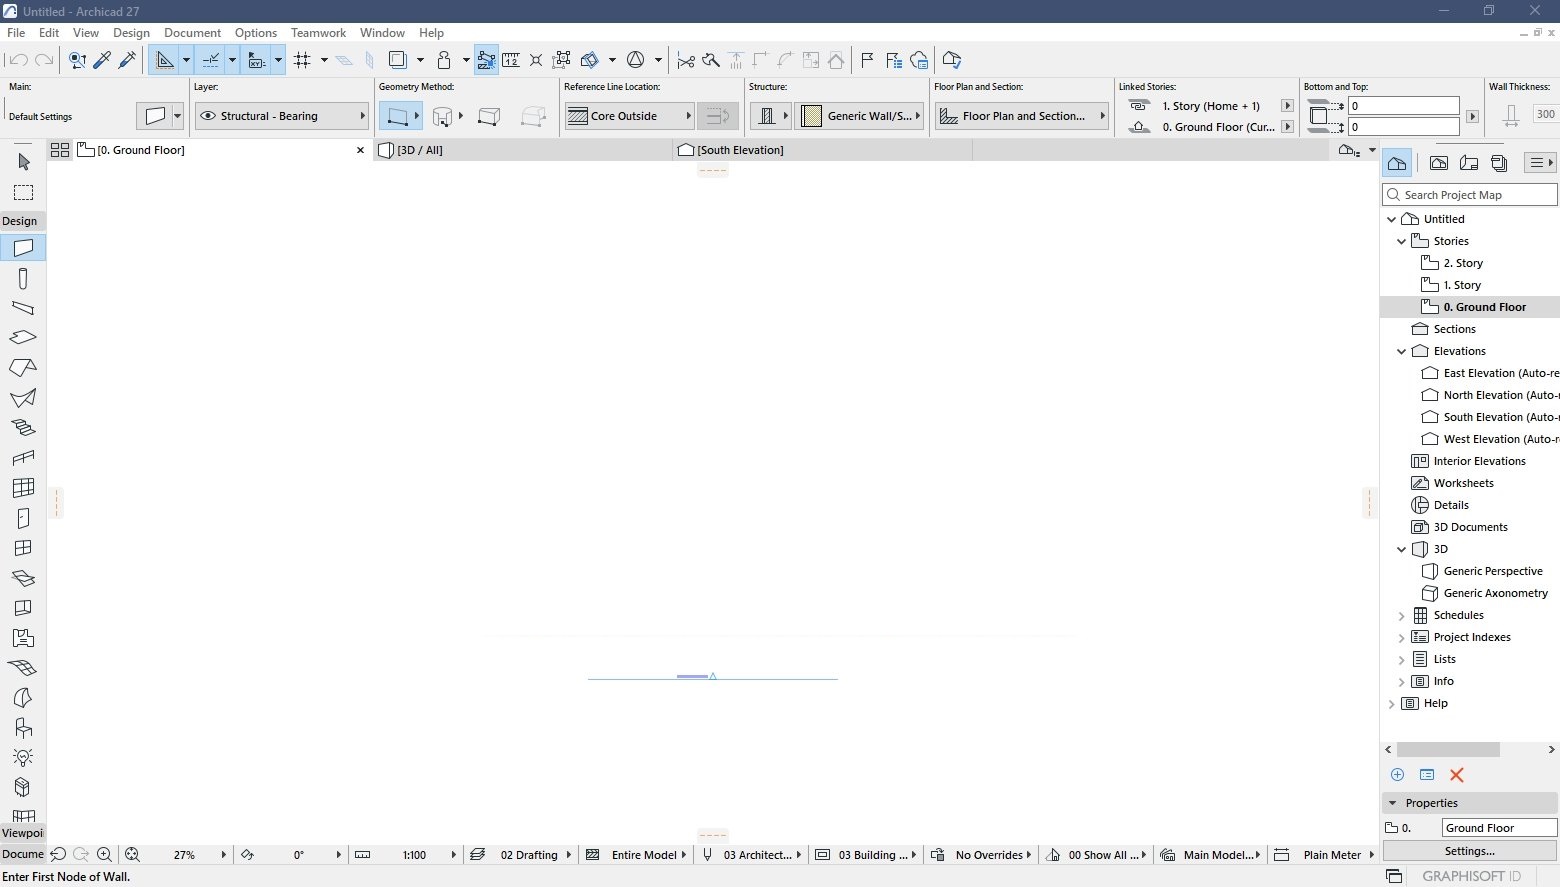Switch to the South Elevation tab
1560x887 pixels.
[738, 150]
